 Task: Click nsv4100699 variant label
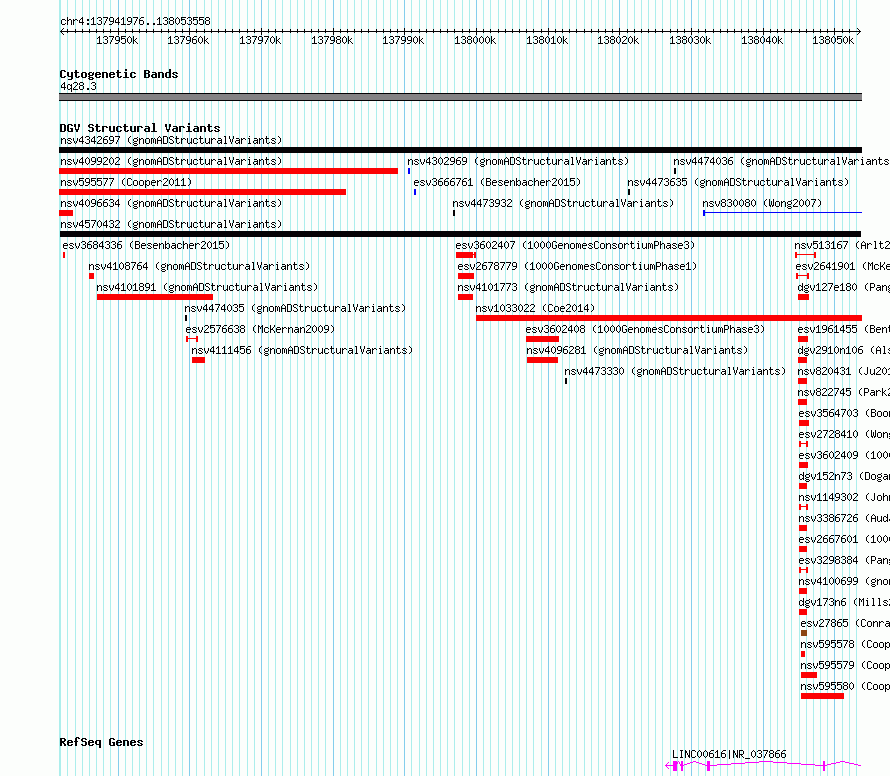[x=844, y=581]
